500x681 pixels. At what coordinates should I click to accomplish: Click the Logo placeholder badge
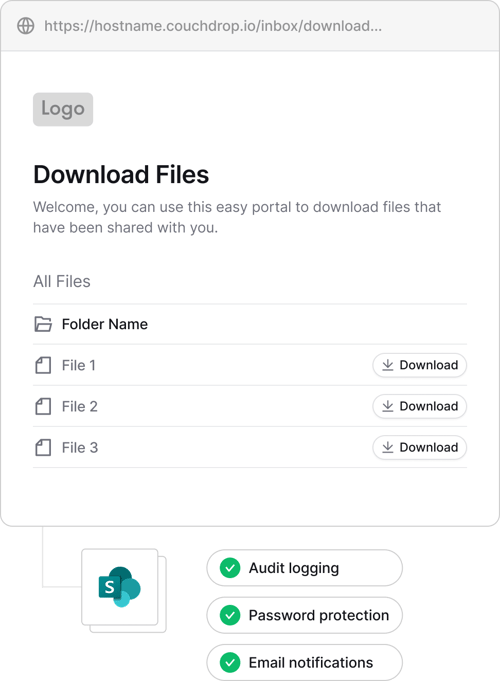[63, 109]
